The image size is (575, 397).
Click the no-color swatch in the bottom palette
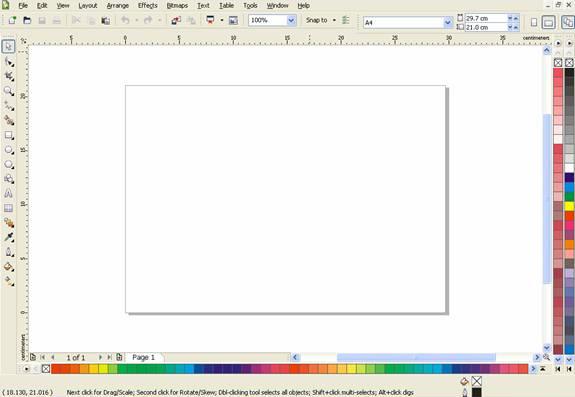point(46,369)
